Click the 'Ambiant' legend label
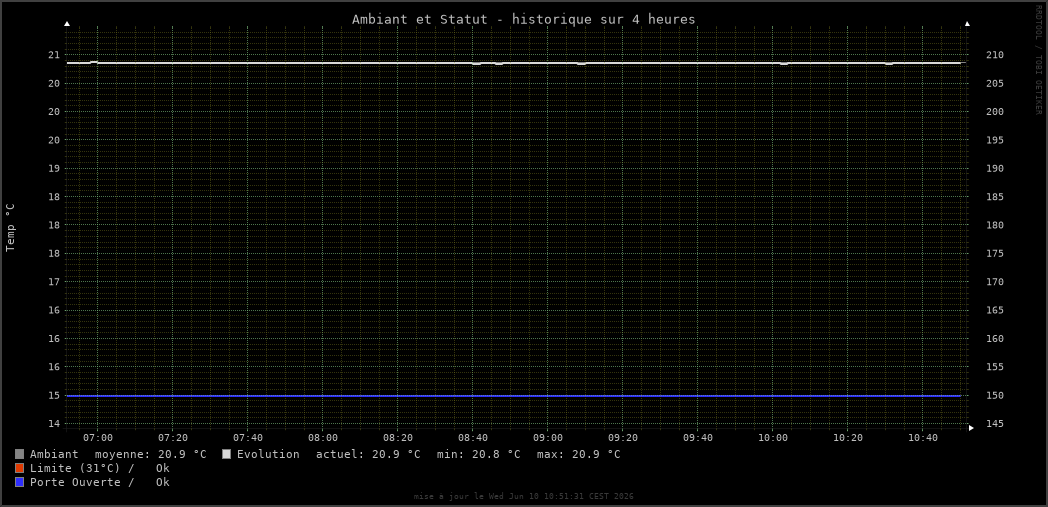 pos(54,454)
